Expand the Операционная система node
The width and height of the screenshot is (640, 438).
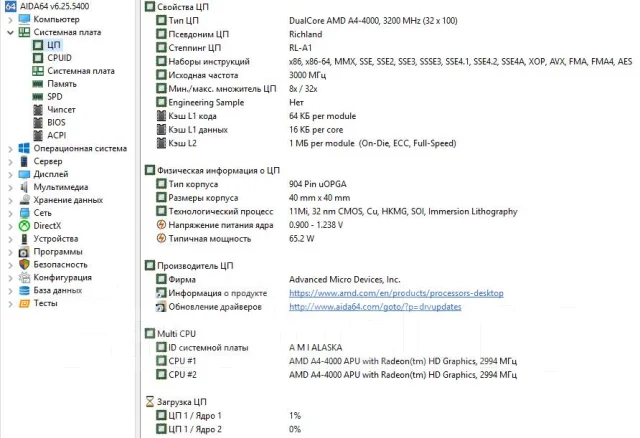point(10,149)
